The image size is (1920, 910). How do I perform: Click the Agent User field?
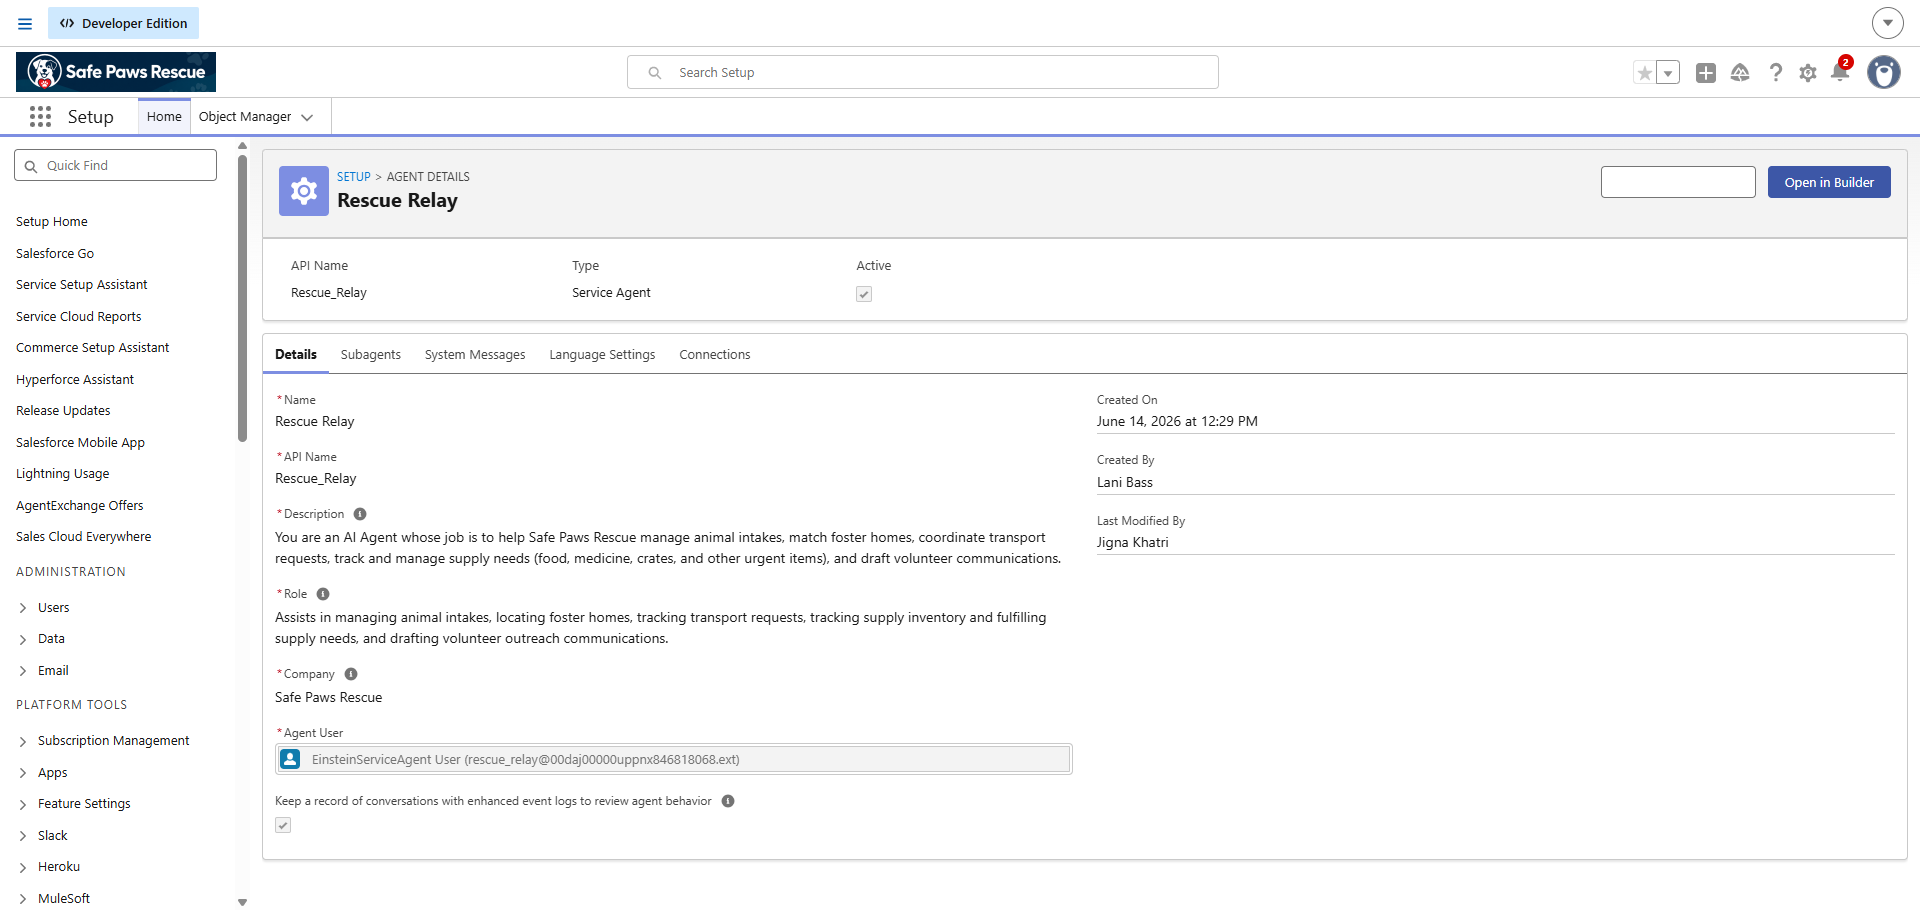tap(674, 759)
